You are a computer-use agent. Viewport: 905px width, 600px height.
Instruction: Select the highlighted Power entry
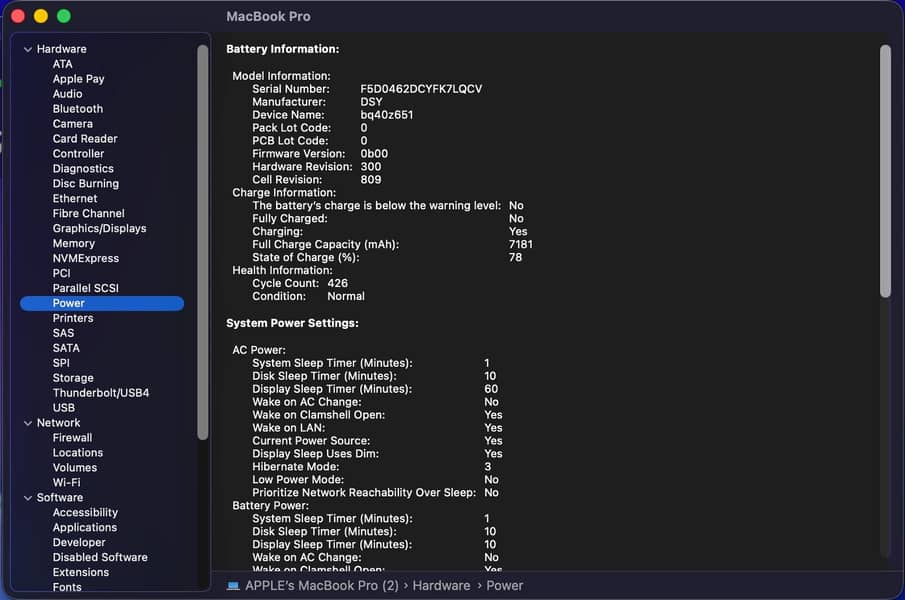[102, 303]
